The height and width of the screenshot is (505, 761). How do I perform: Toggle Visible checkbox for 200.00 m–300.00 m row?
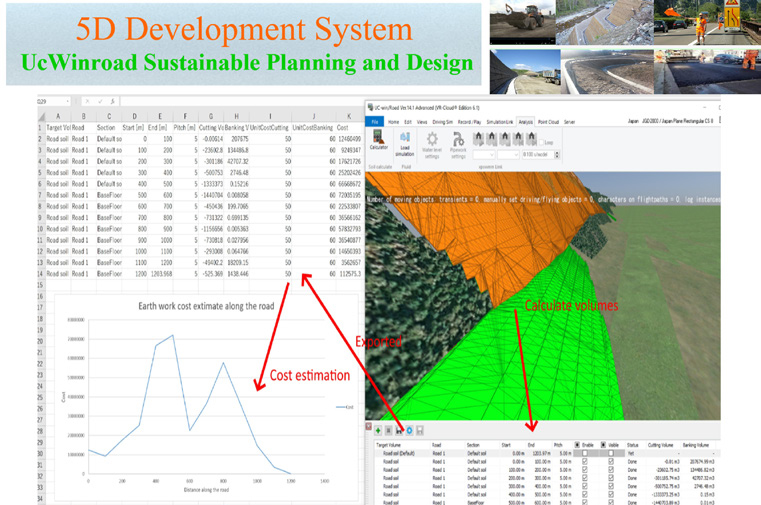611,478
